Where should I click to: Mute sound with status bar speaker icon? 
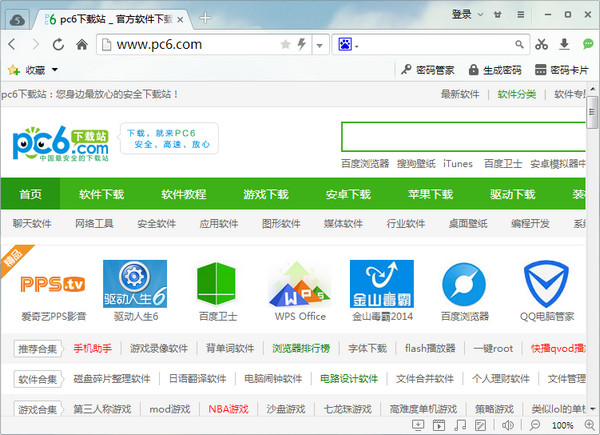click(508, 425)
